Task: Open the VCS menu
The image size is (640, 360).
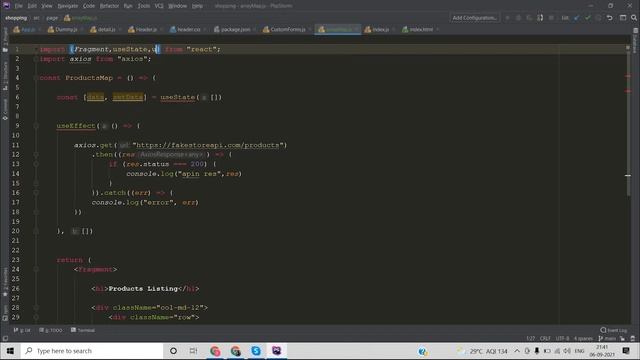Action: click(x=159, y=6)
